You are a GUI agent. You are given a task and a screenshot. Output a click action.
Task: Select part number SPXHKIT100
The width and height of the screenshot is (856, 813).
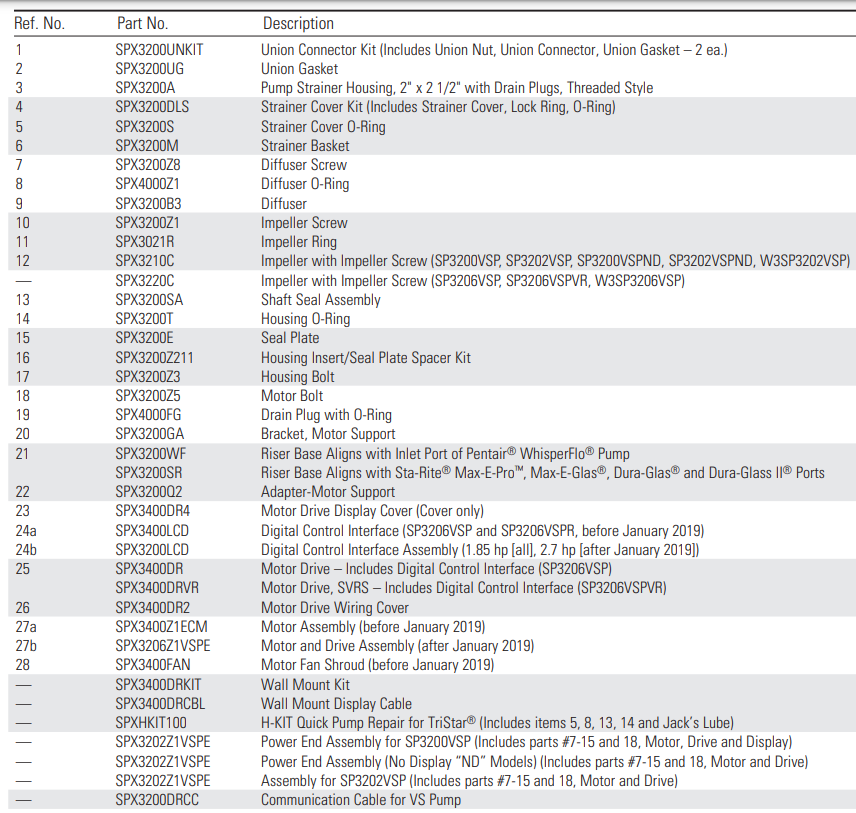tap(151, 723)
